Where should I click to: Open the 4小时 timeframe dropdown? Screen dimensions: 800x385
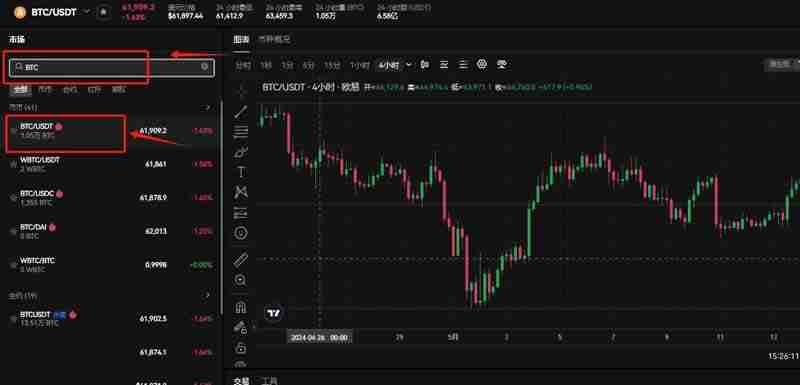(x=394, y=65)
